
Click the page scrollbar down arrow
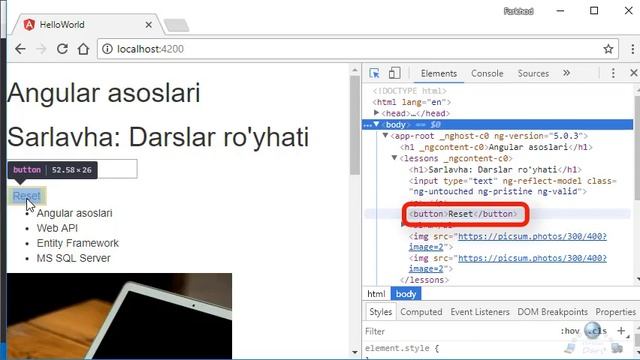click(355, 352)
